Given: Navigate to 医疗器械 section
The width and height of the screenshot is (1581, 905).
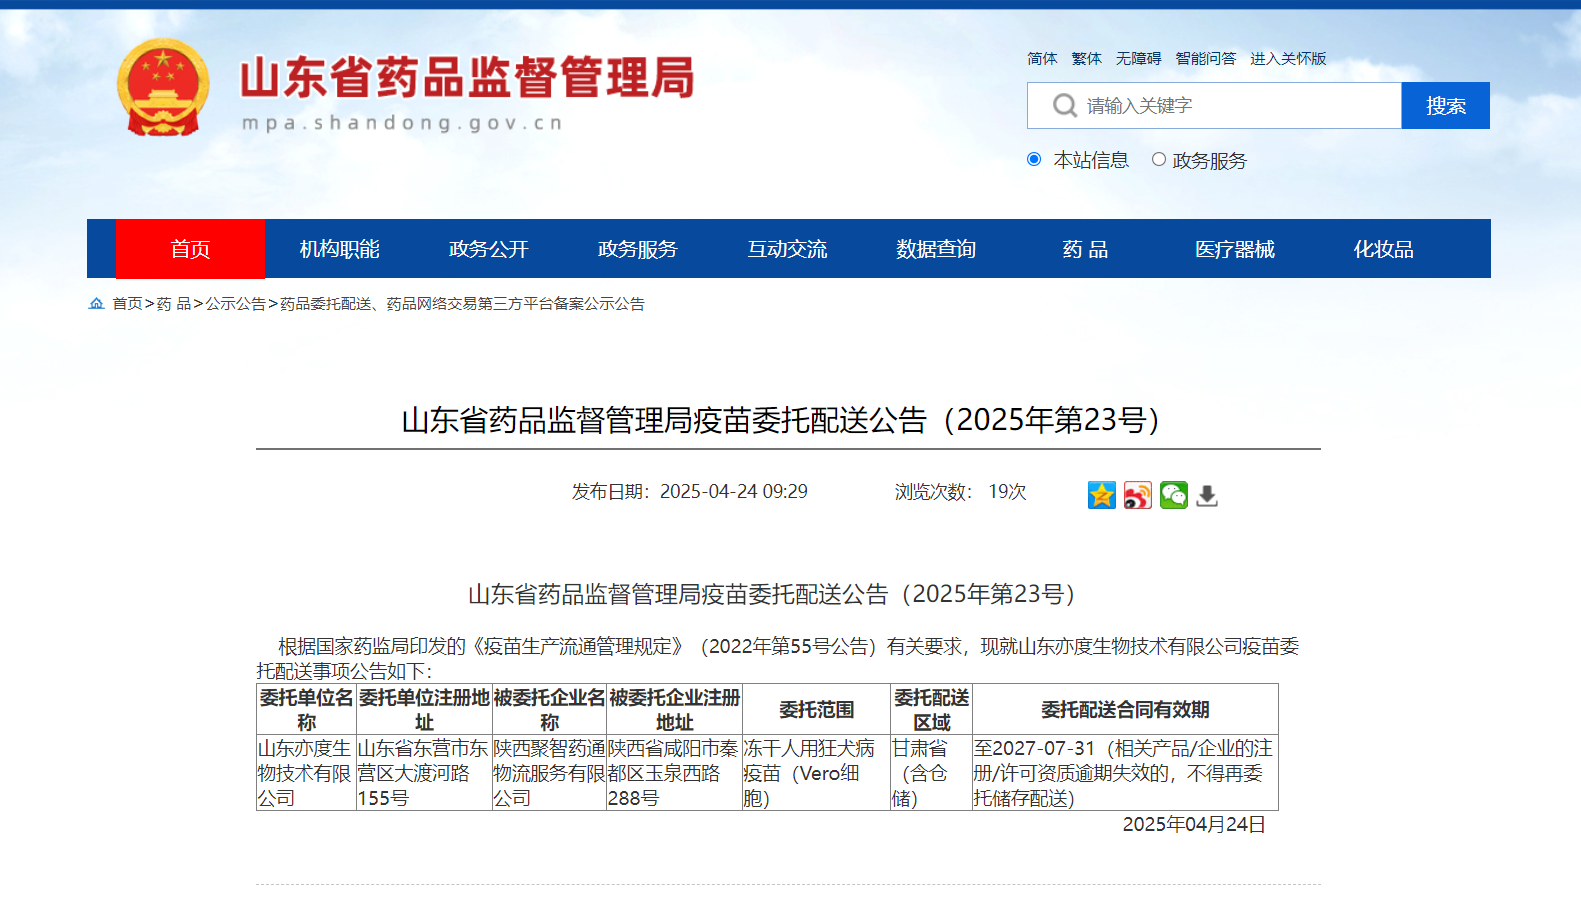Looking at the screenshot, I should pyautogui.click(x=1235, y=249).
